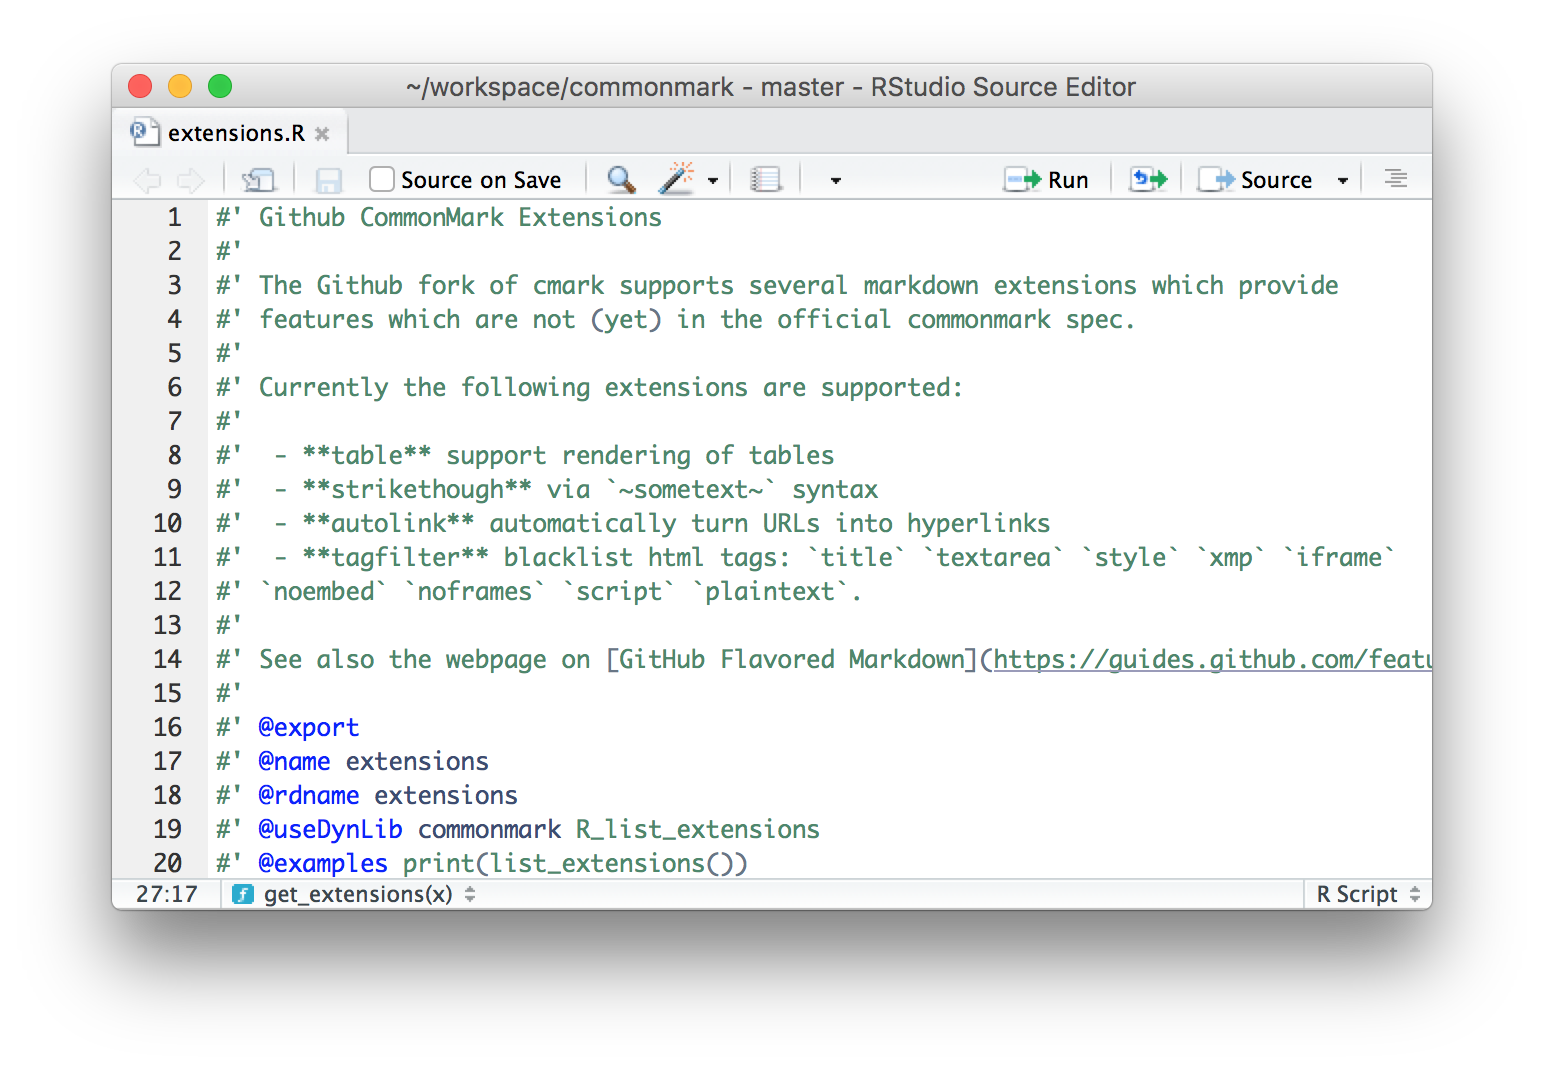This screenshot has height=1070, width=1544.
Task: Click the Find/Replace magnifying glass icon
Action: (x=621, y=180)
